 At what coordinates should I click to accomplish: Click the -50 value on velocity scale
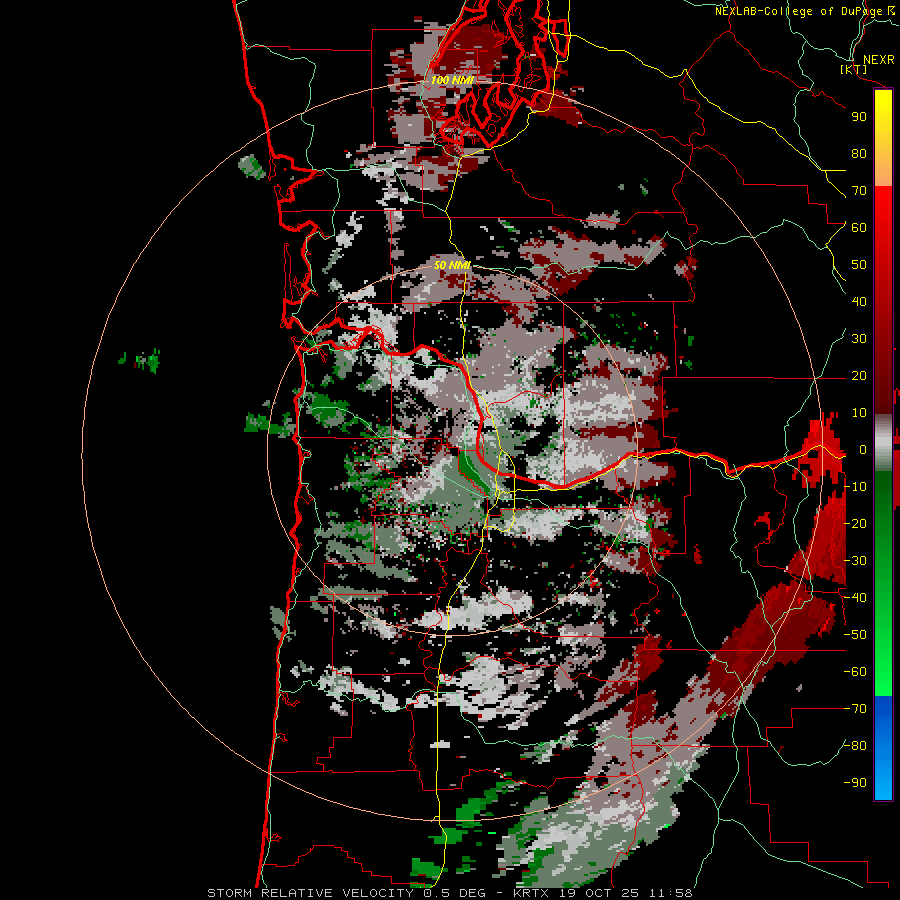click(x=855, y=635)
